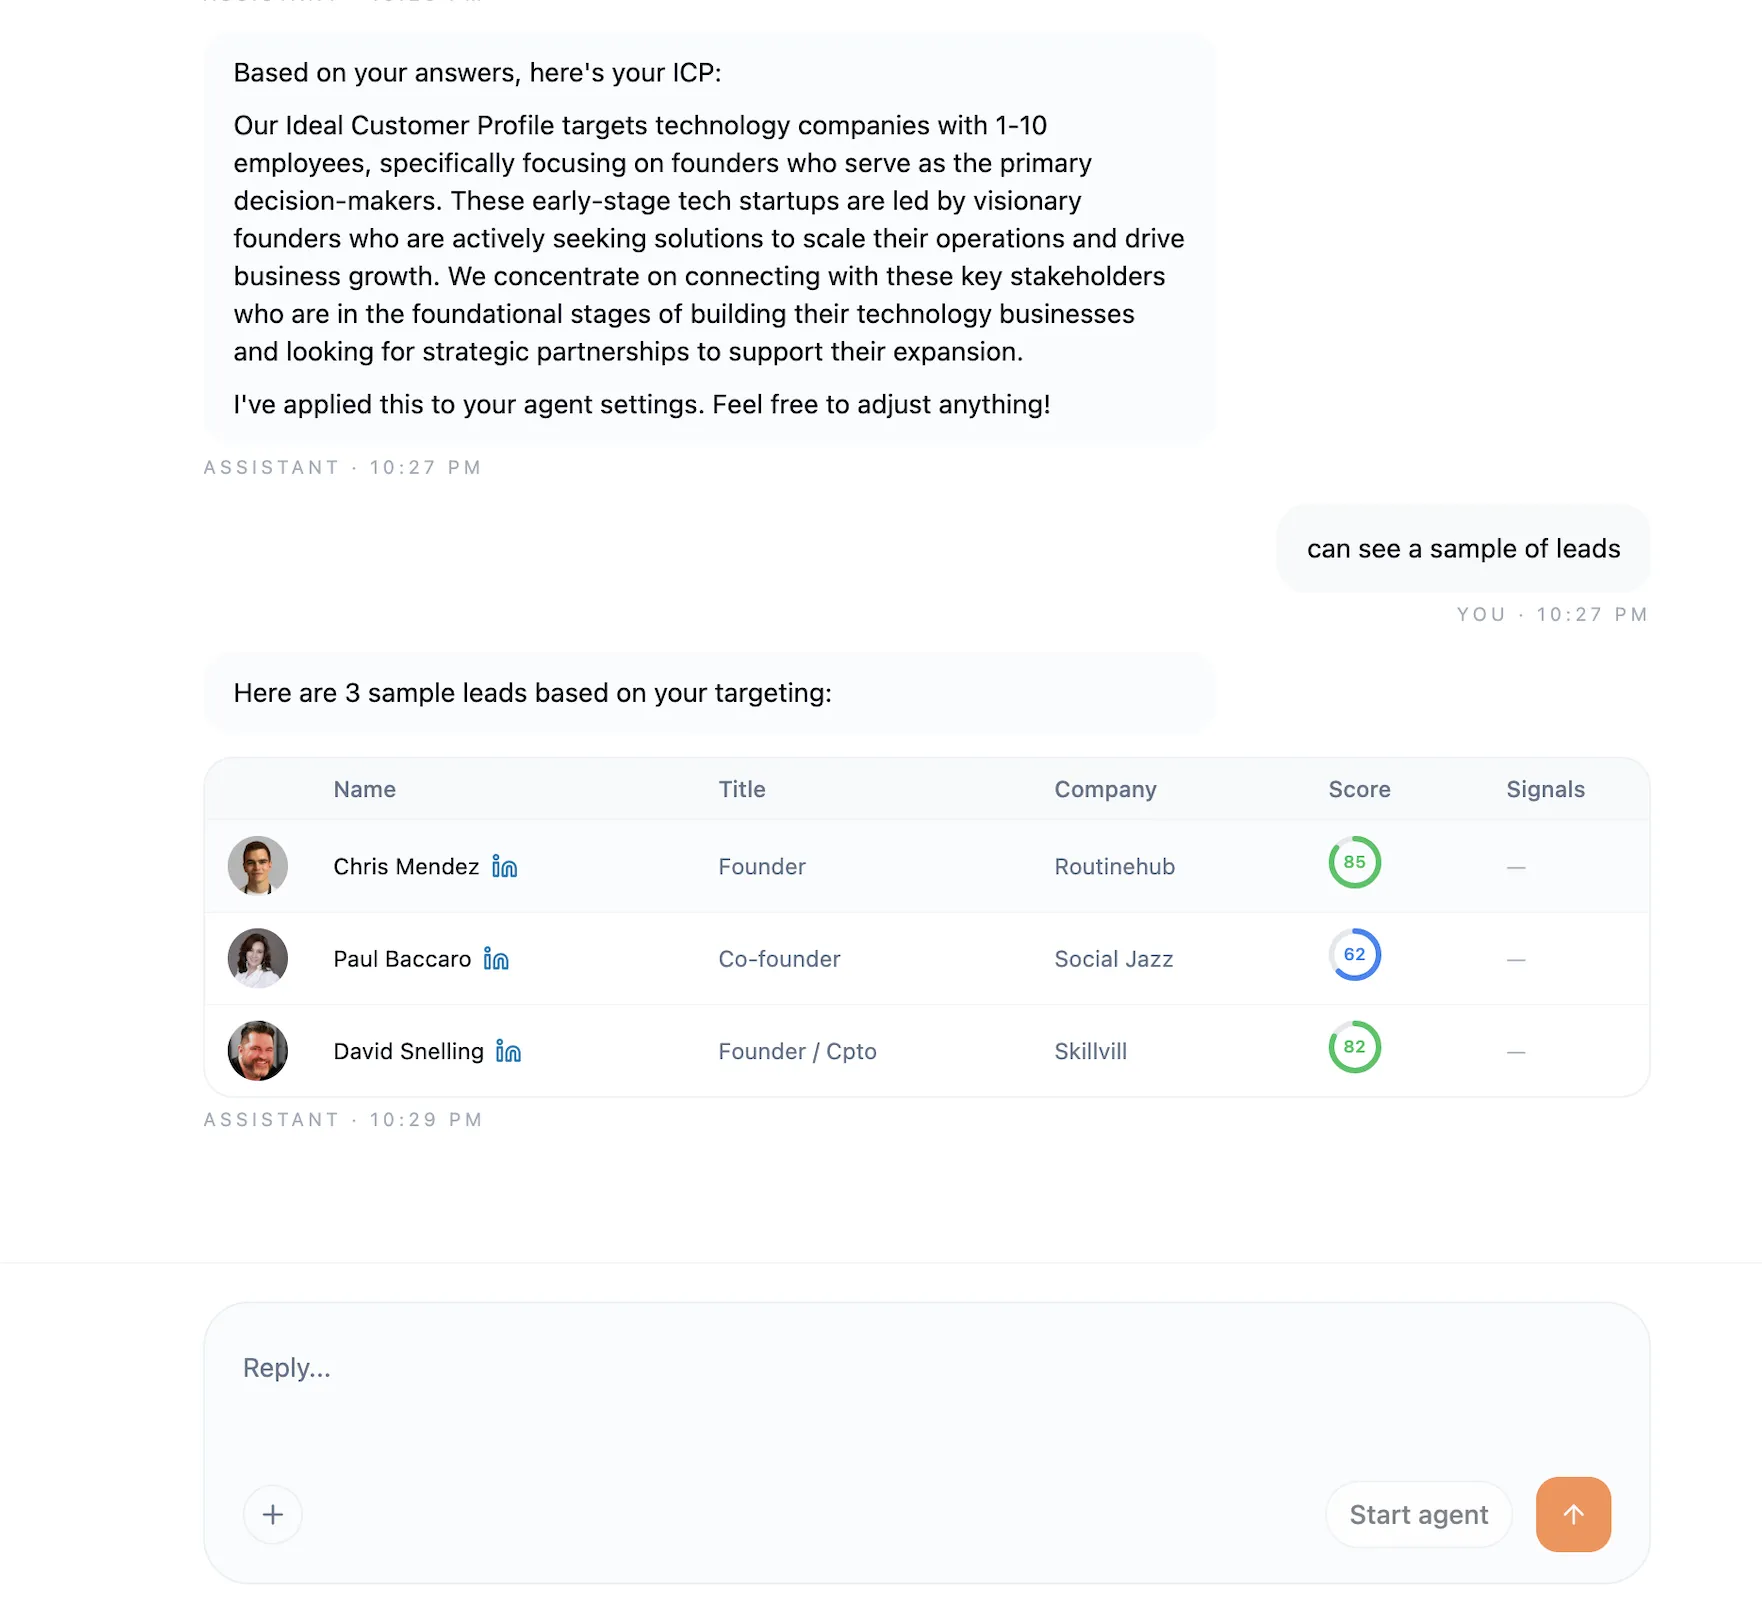Sort leads by the Name column
Image resolution: width=1762 pixels, height=1610 pixels.
[x=364, y=789]
